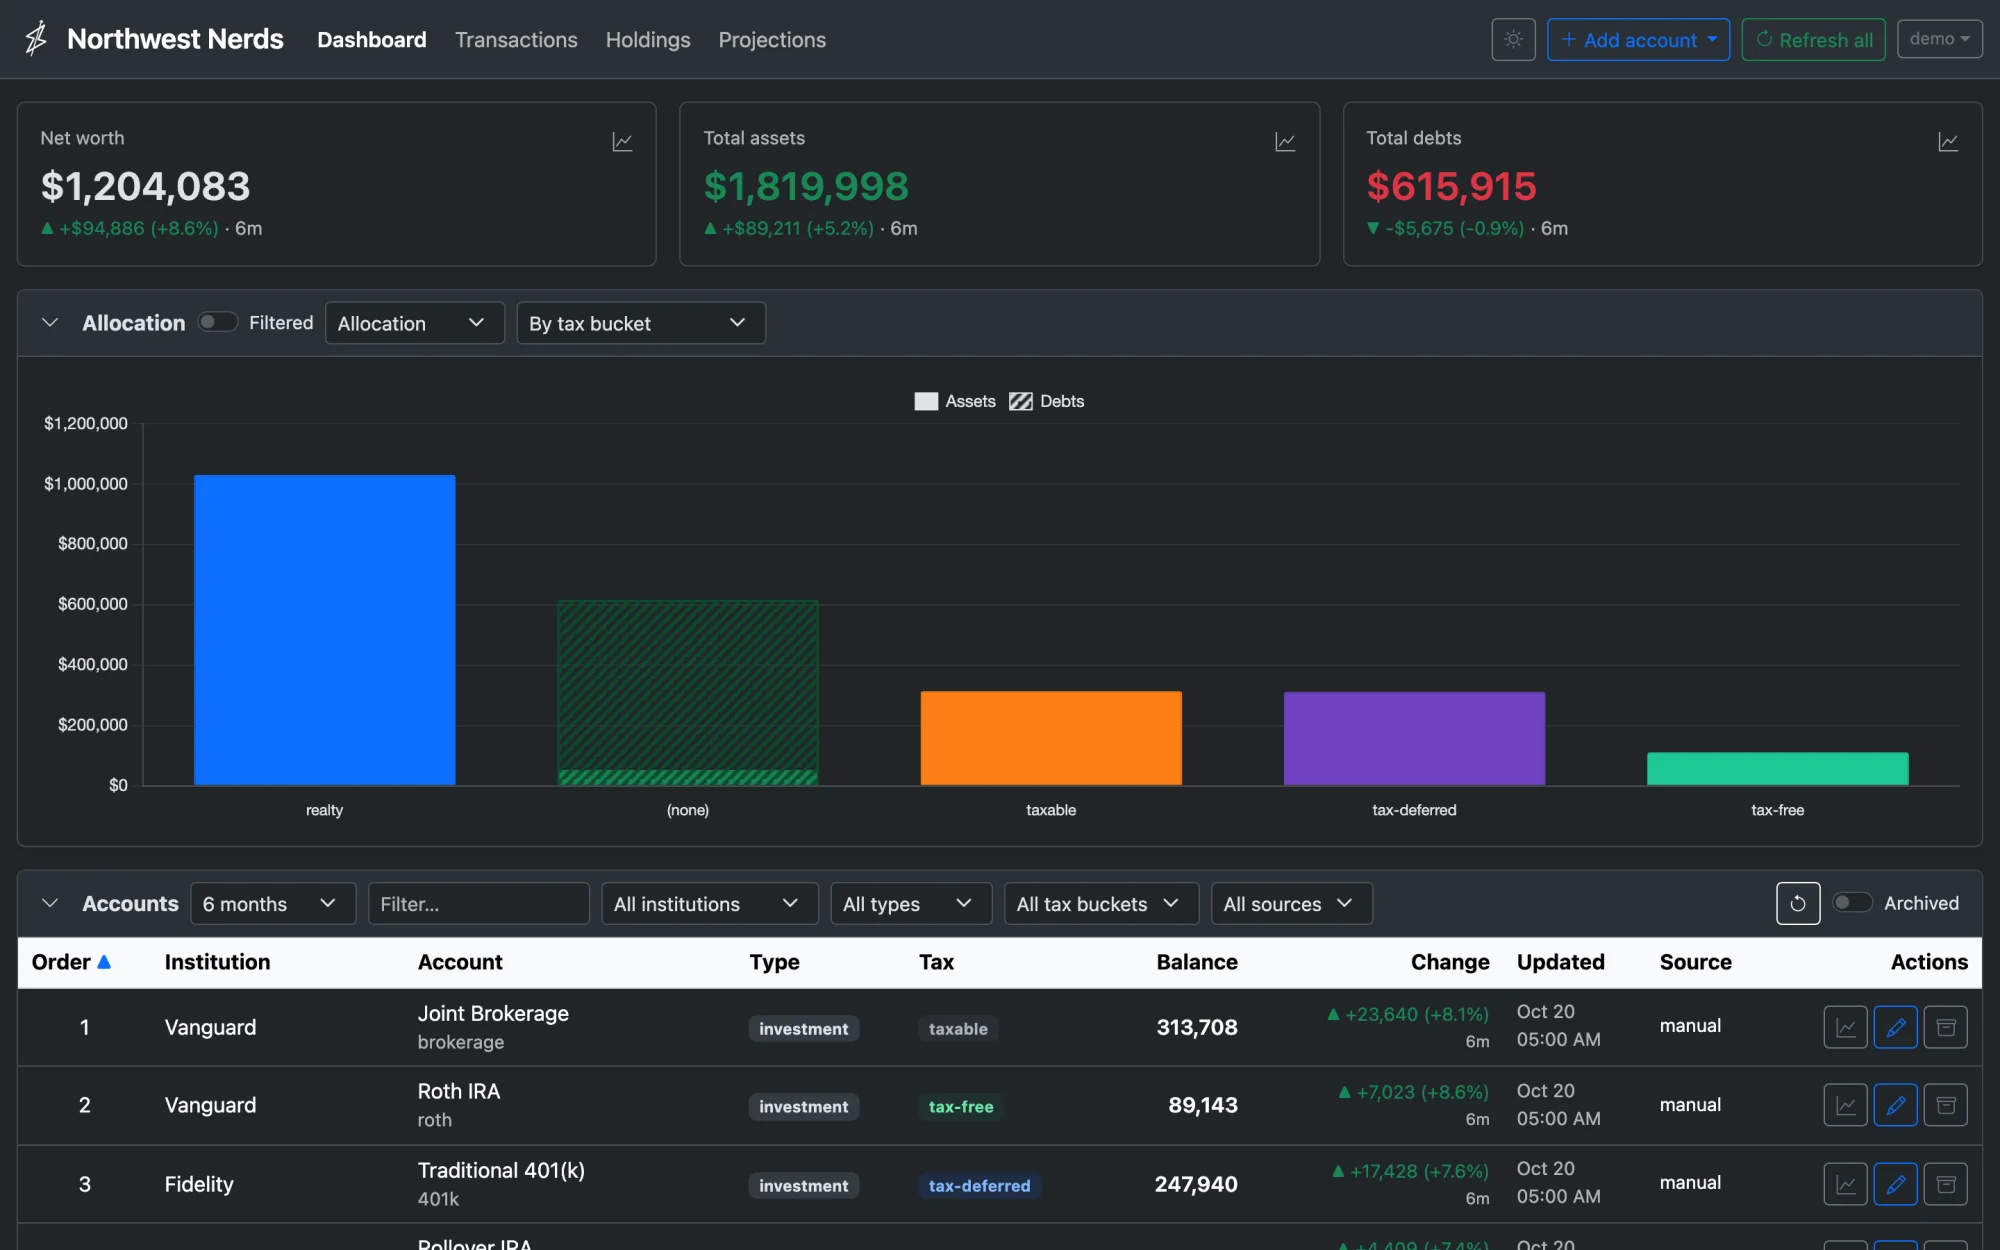Viewport: 2000px width, 1250px height.
Task: Toggle Assets series in chart legend
Action: [x=955, y=401]
